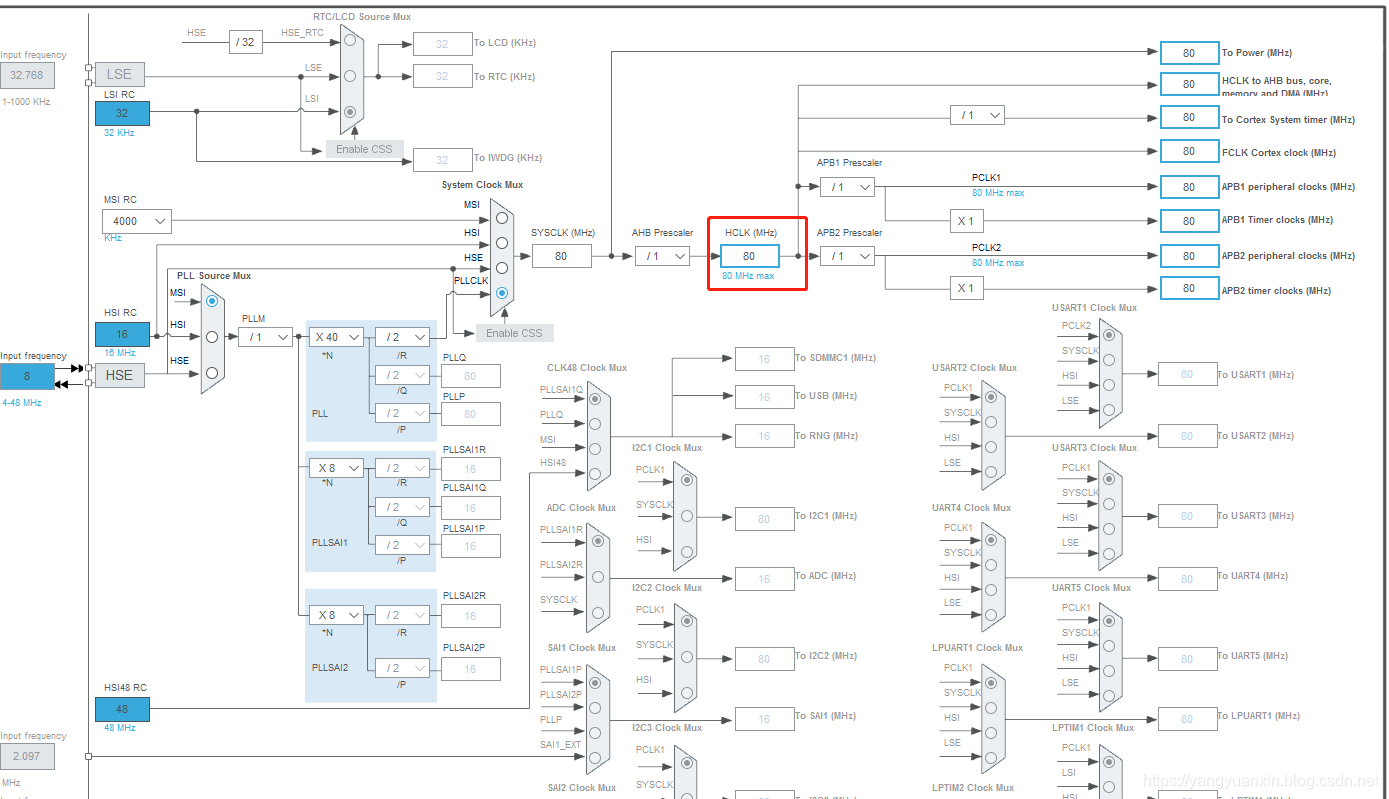This screenshot has width=1389, height=799.
Task: Click the LSI RC 32 block
Action: click(122, 113)
